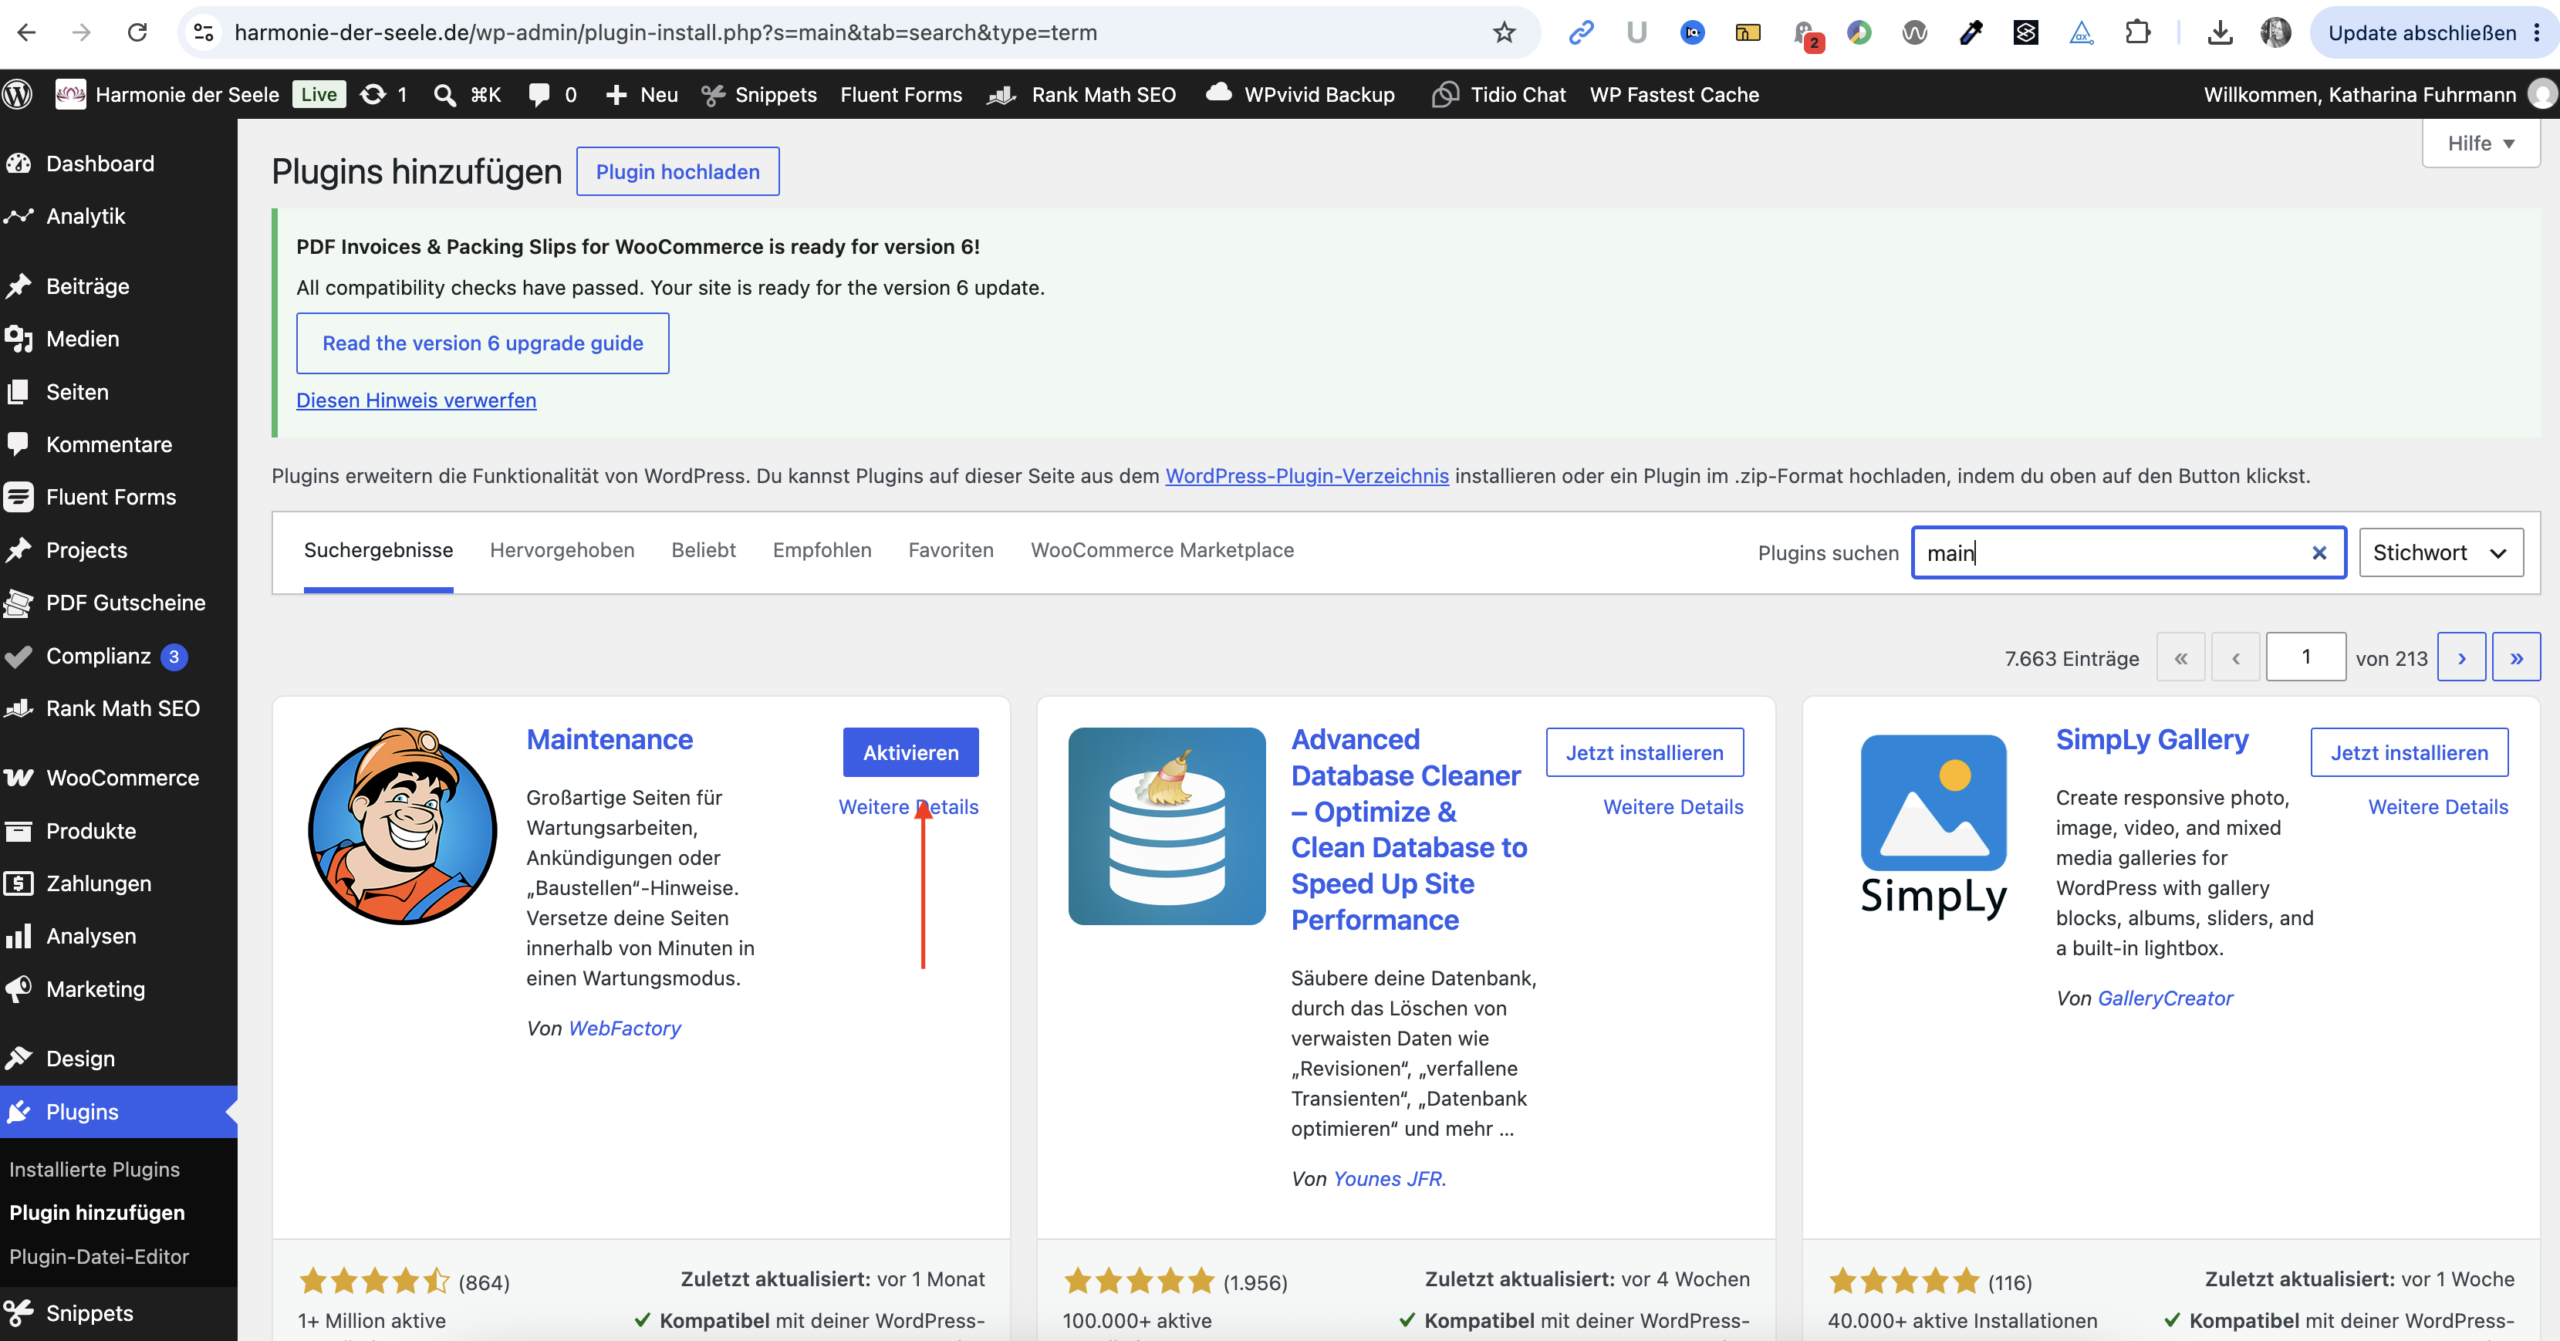This screenshot has width=2560, height=1341.
Task: Dismiss notice via Diesen Hinweis verwerfen
Action: (x=416, y=400)
